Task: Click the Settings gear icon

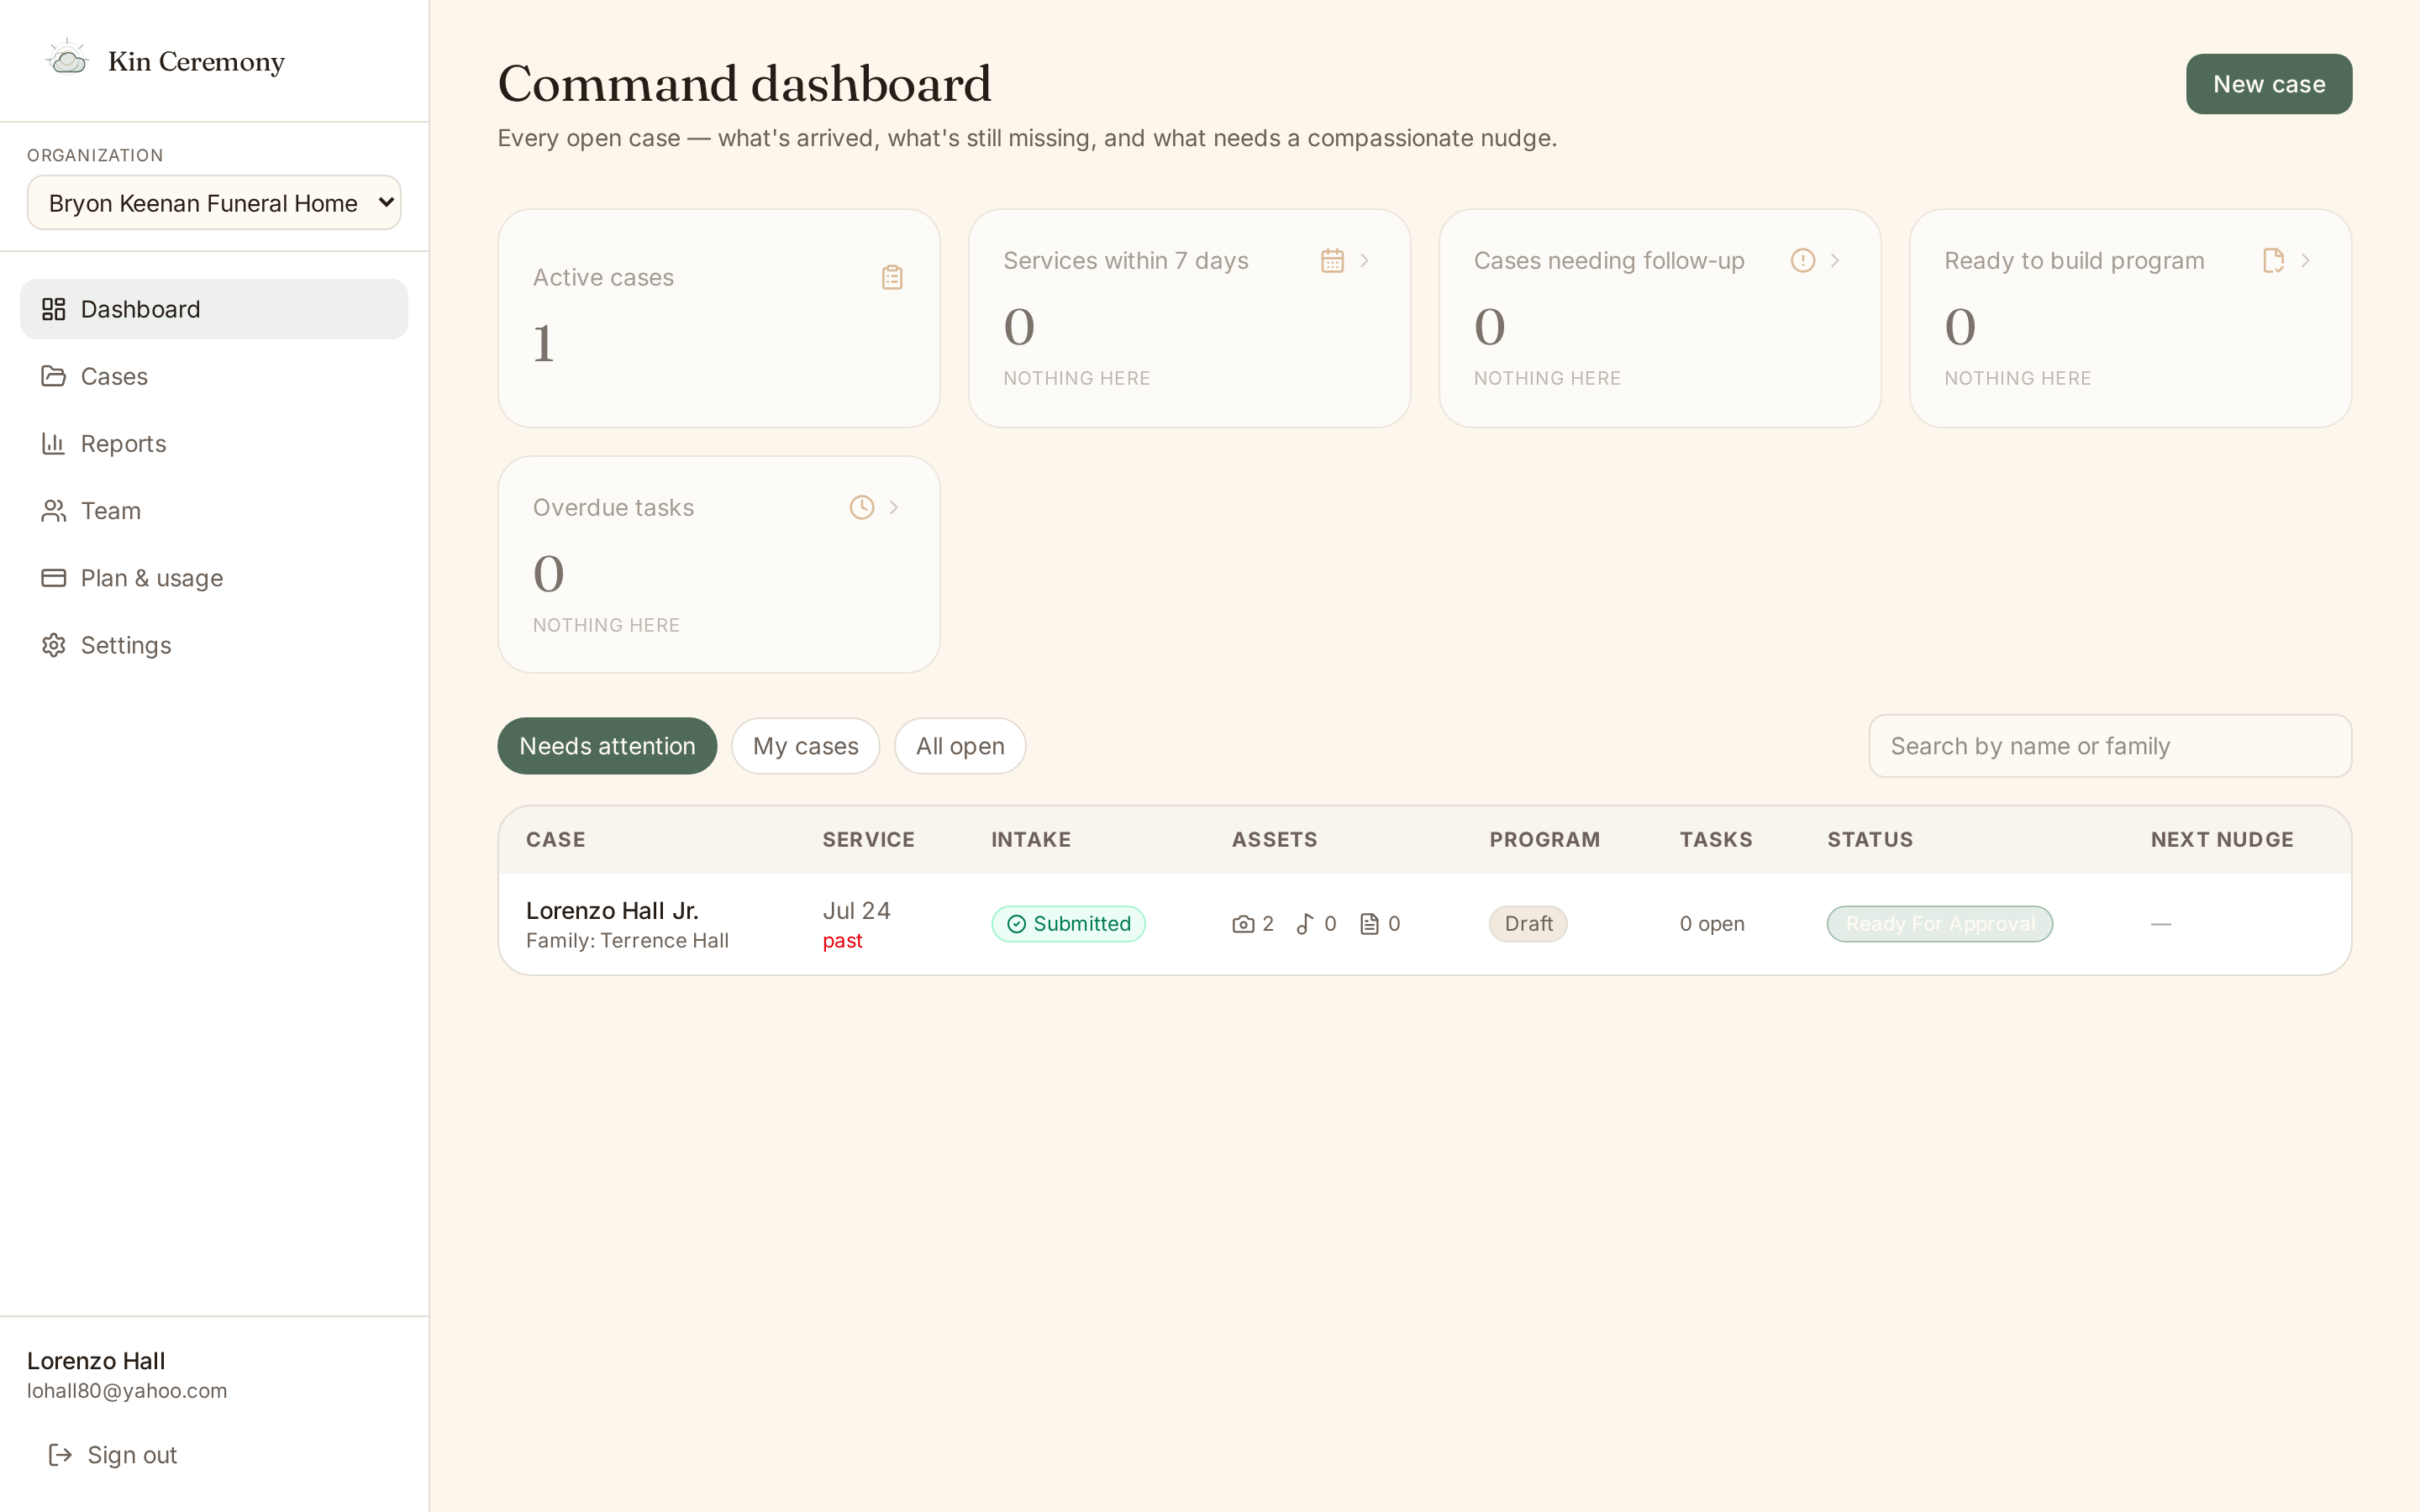Action: coord(54,645)
